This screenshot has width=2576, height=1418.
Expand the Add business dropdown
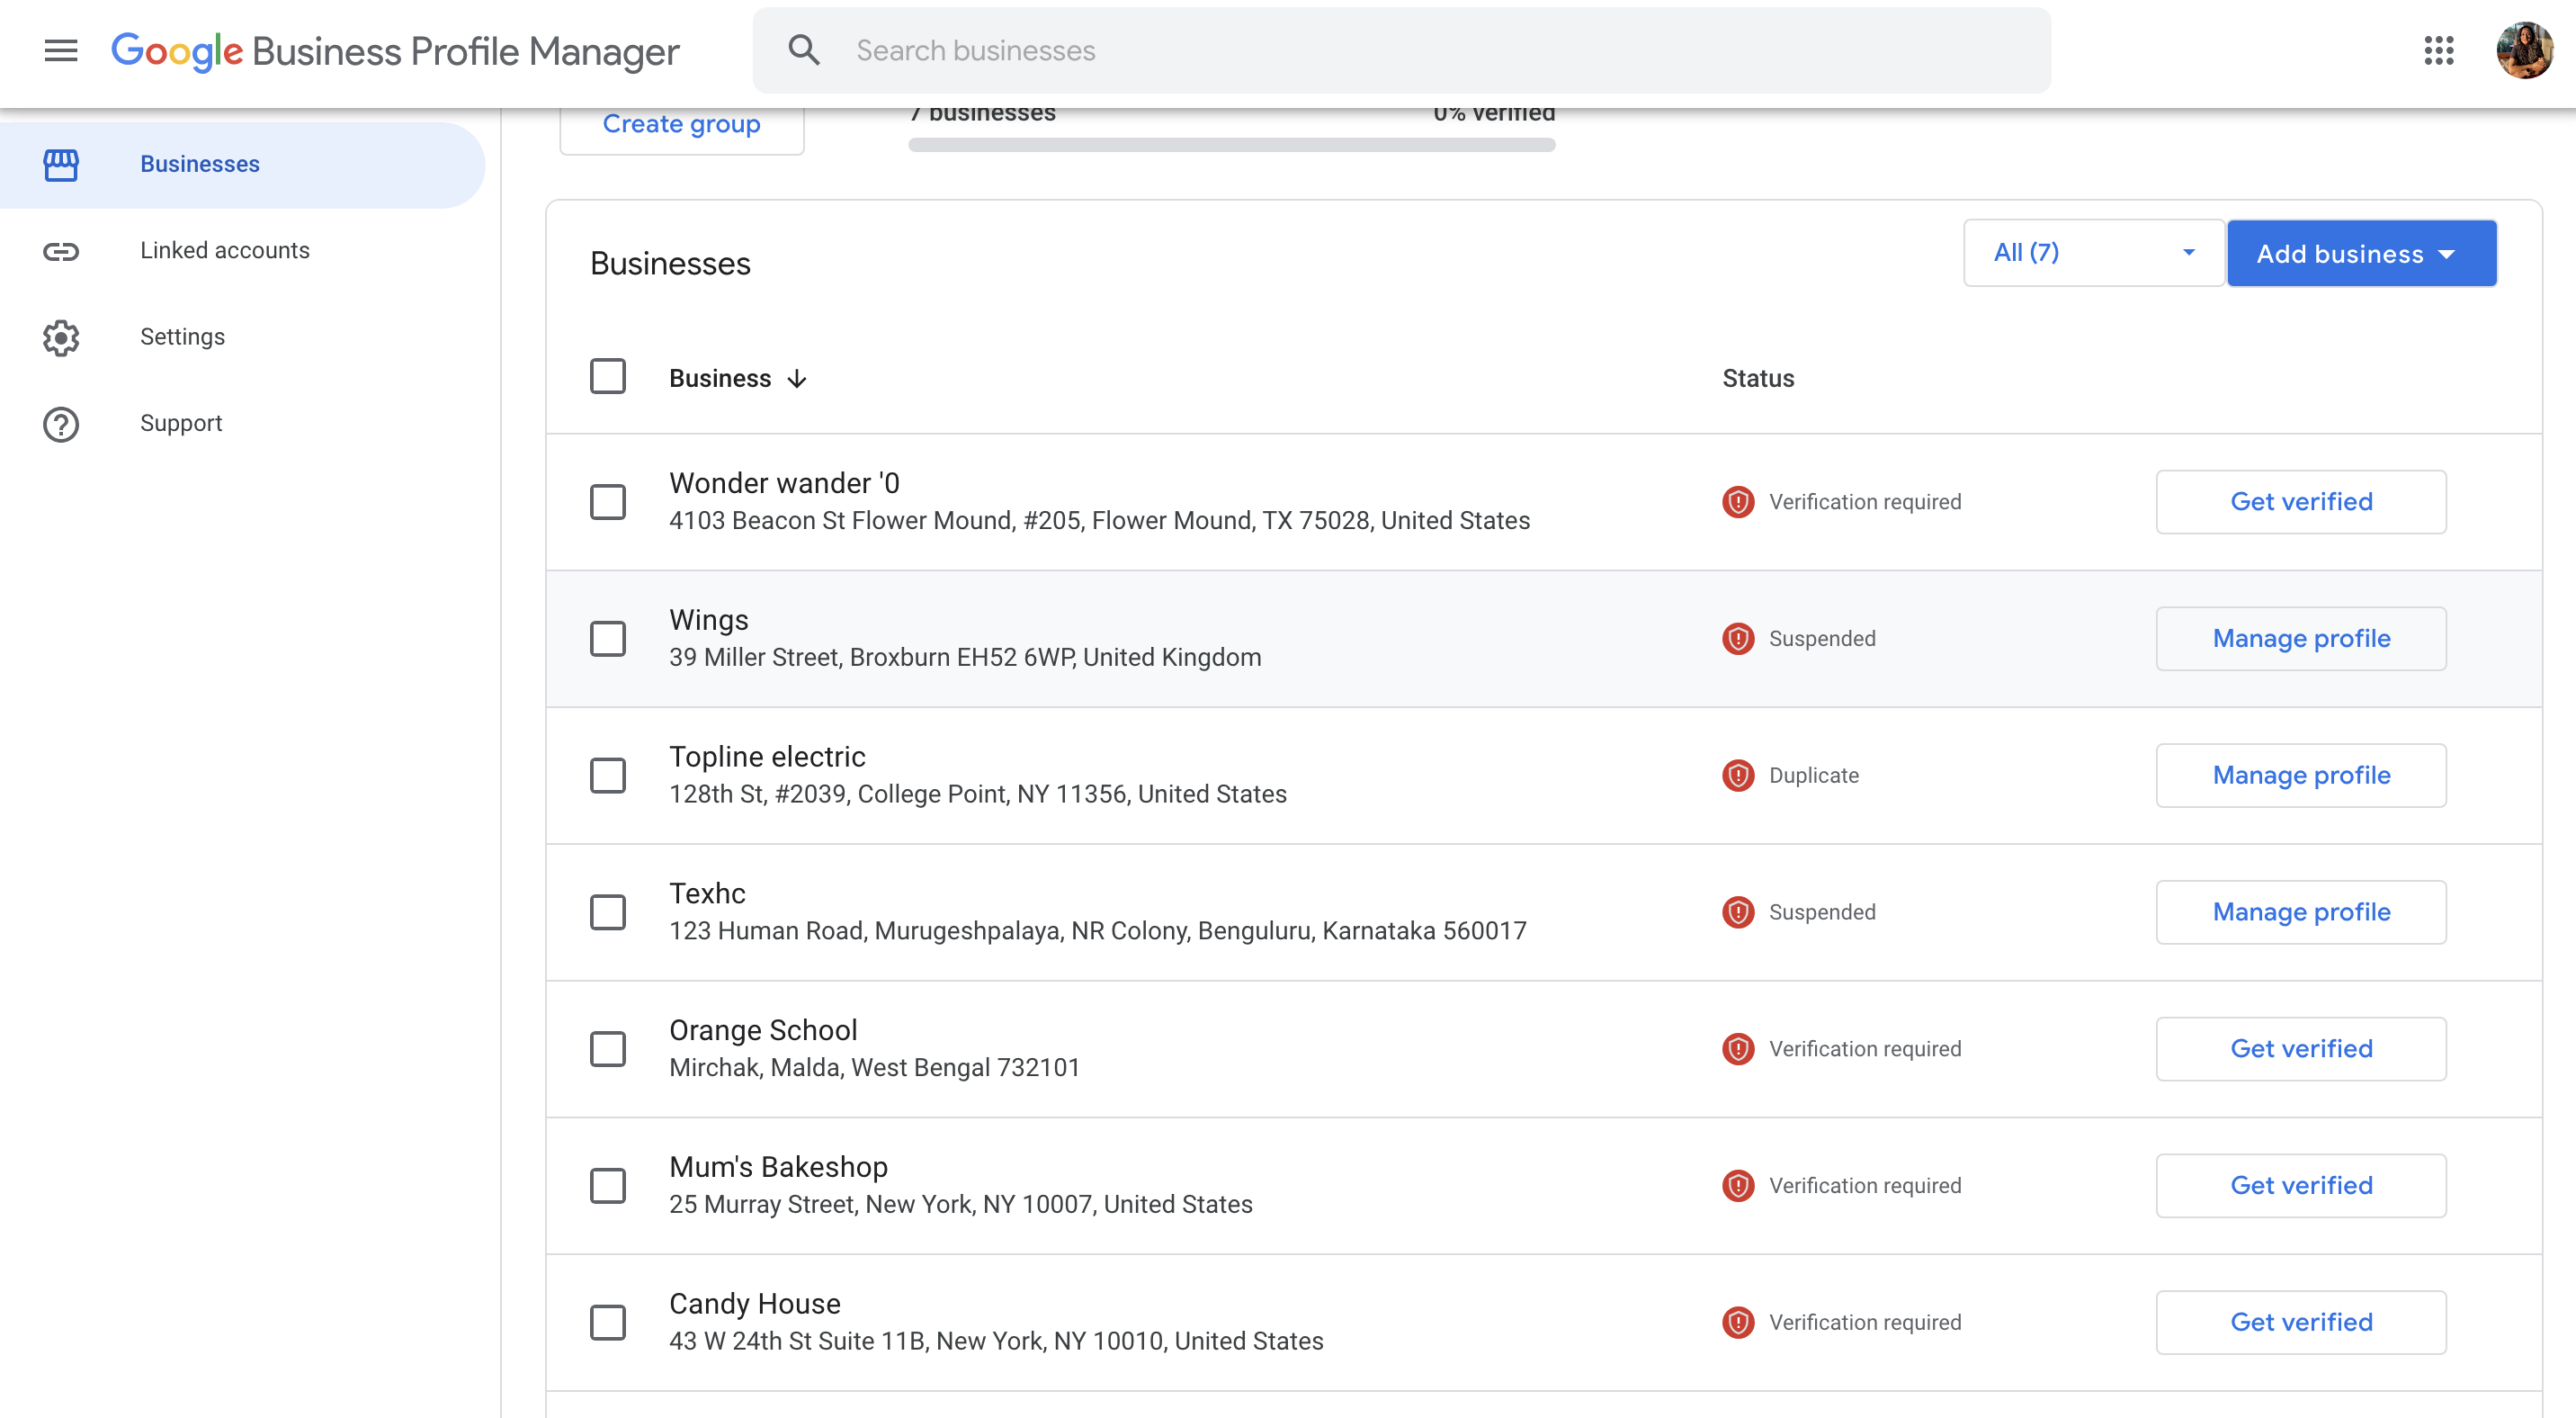pyautogui.click(x=2361, y=254)
